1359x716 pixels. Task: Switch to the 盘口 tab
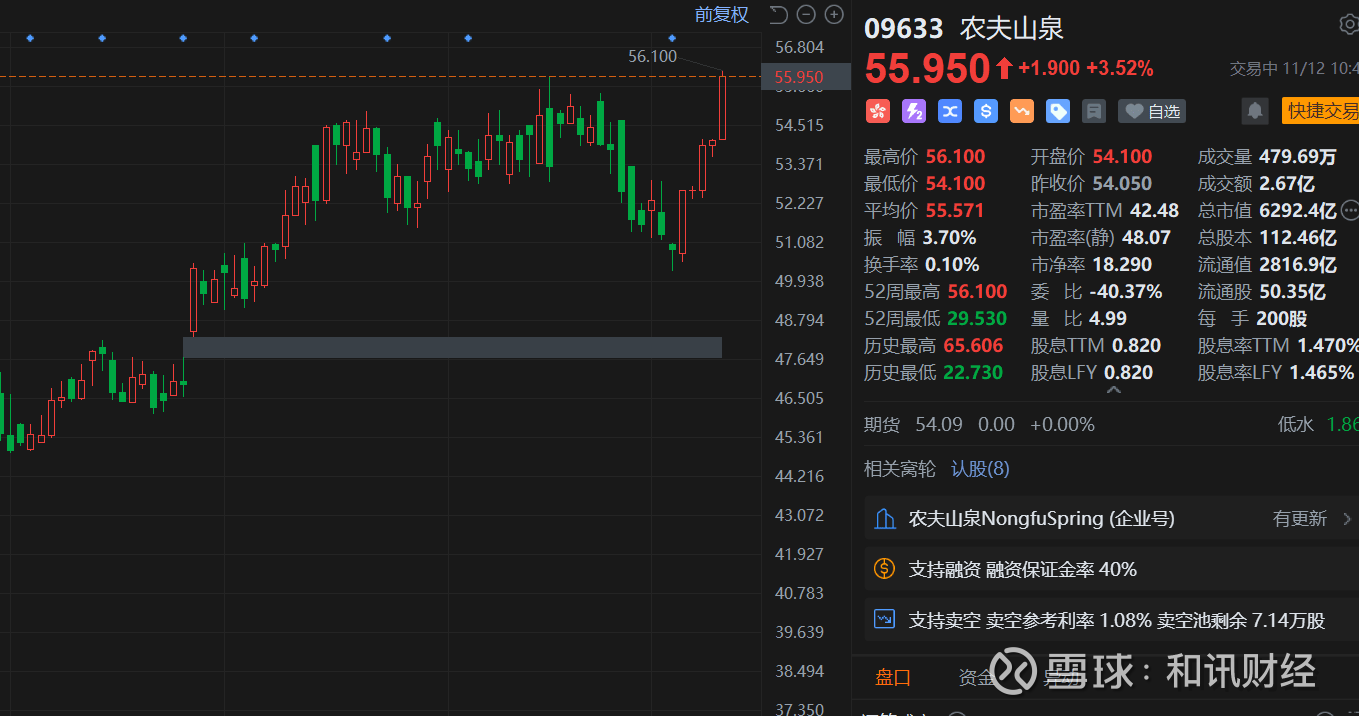(893, 678)
